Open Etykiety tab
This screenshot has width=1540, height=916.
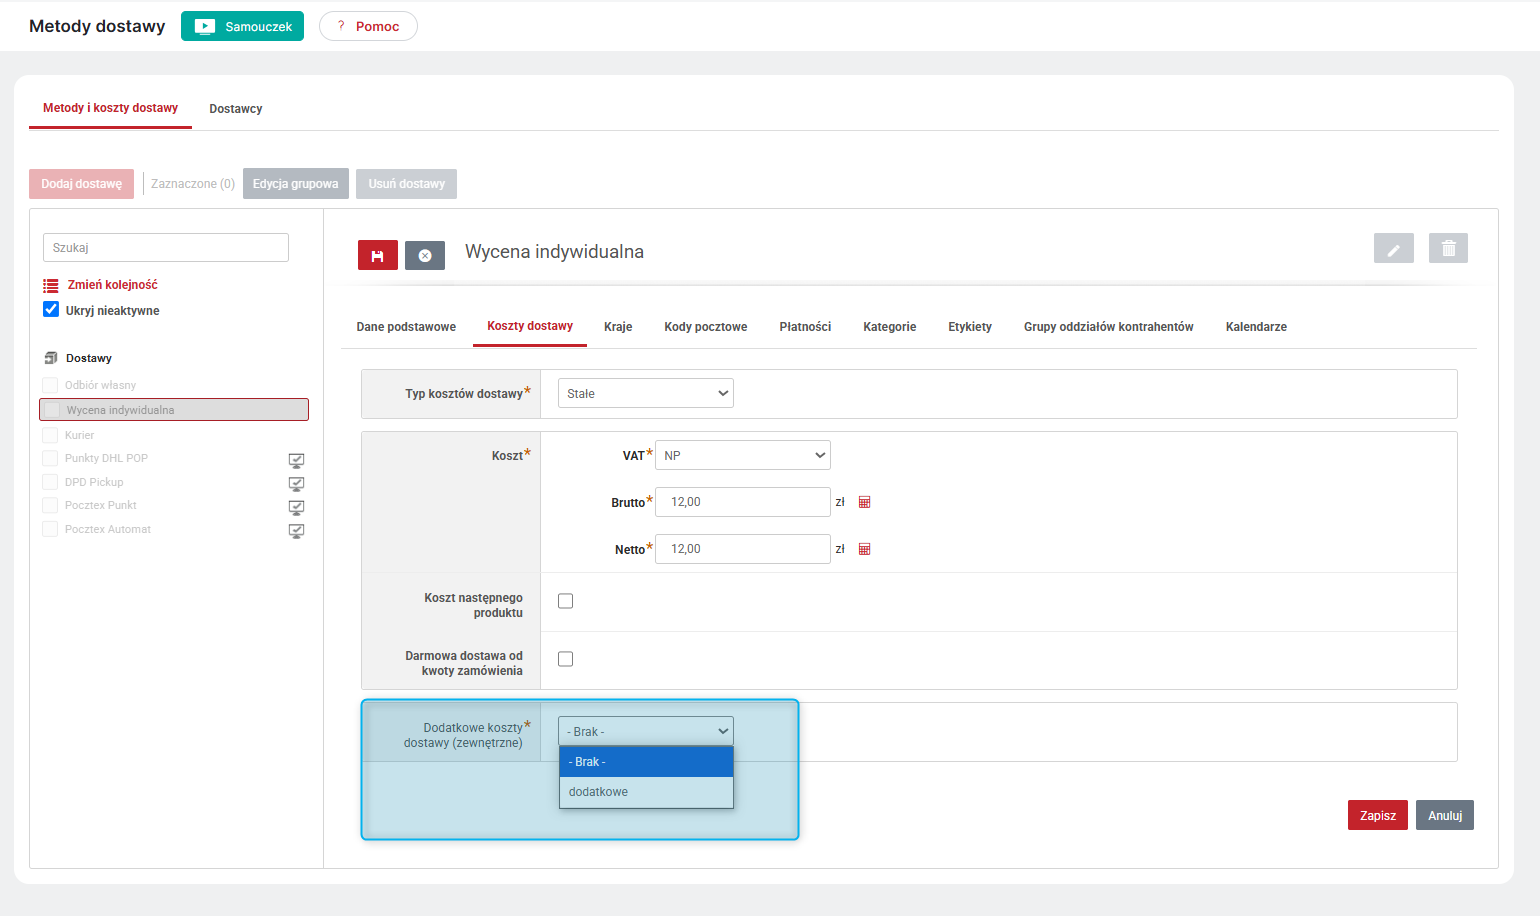(970, 327)
